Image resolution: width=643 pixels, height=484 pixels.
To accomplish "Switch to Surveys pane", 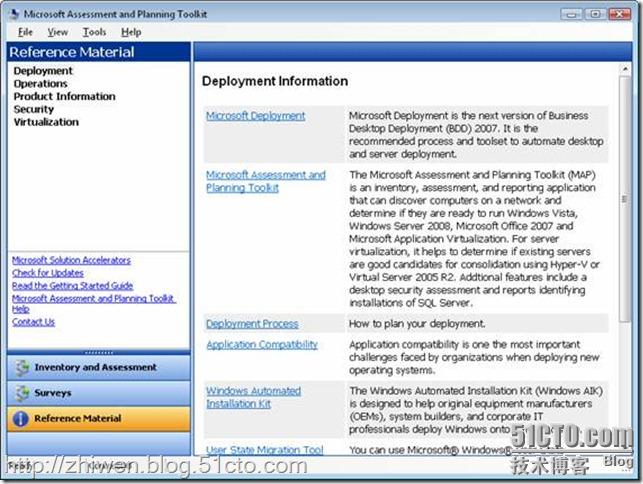I will [98, 393].
